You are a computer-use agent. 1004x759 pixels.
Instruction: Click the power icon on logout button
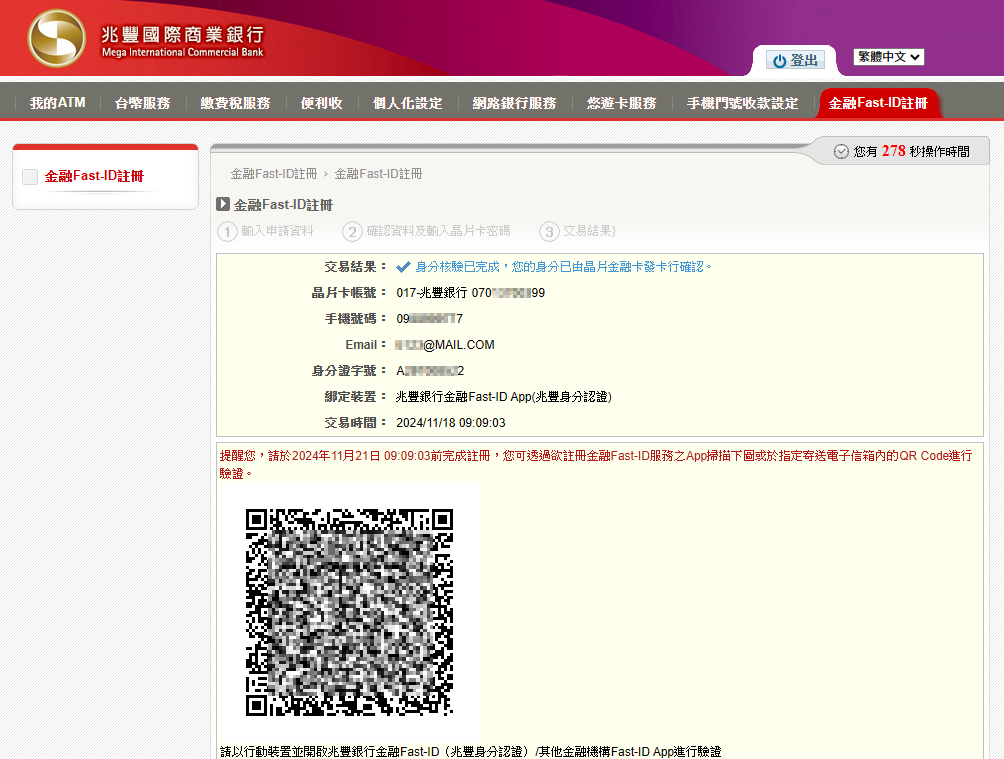tap(779, 61)
